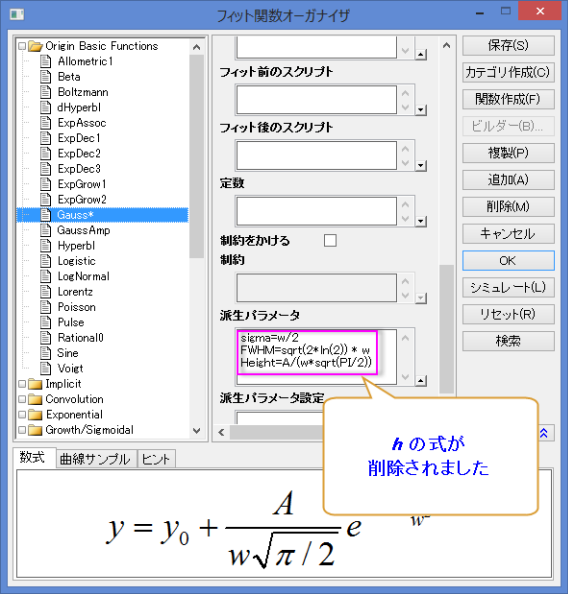Image resolution: width=568 pixels, height=594 pixels.
Task: Click the Beta function document icon
Action: click(x=45, y=77)
